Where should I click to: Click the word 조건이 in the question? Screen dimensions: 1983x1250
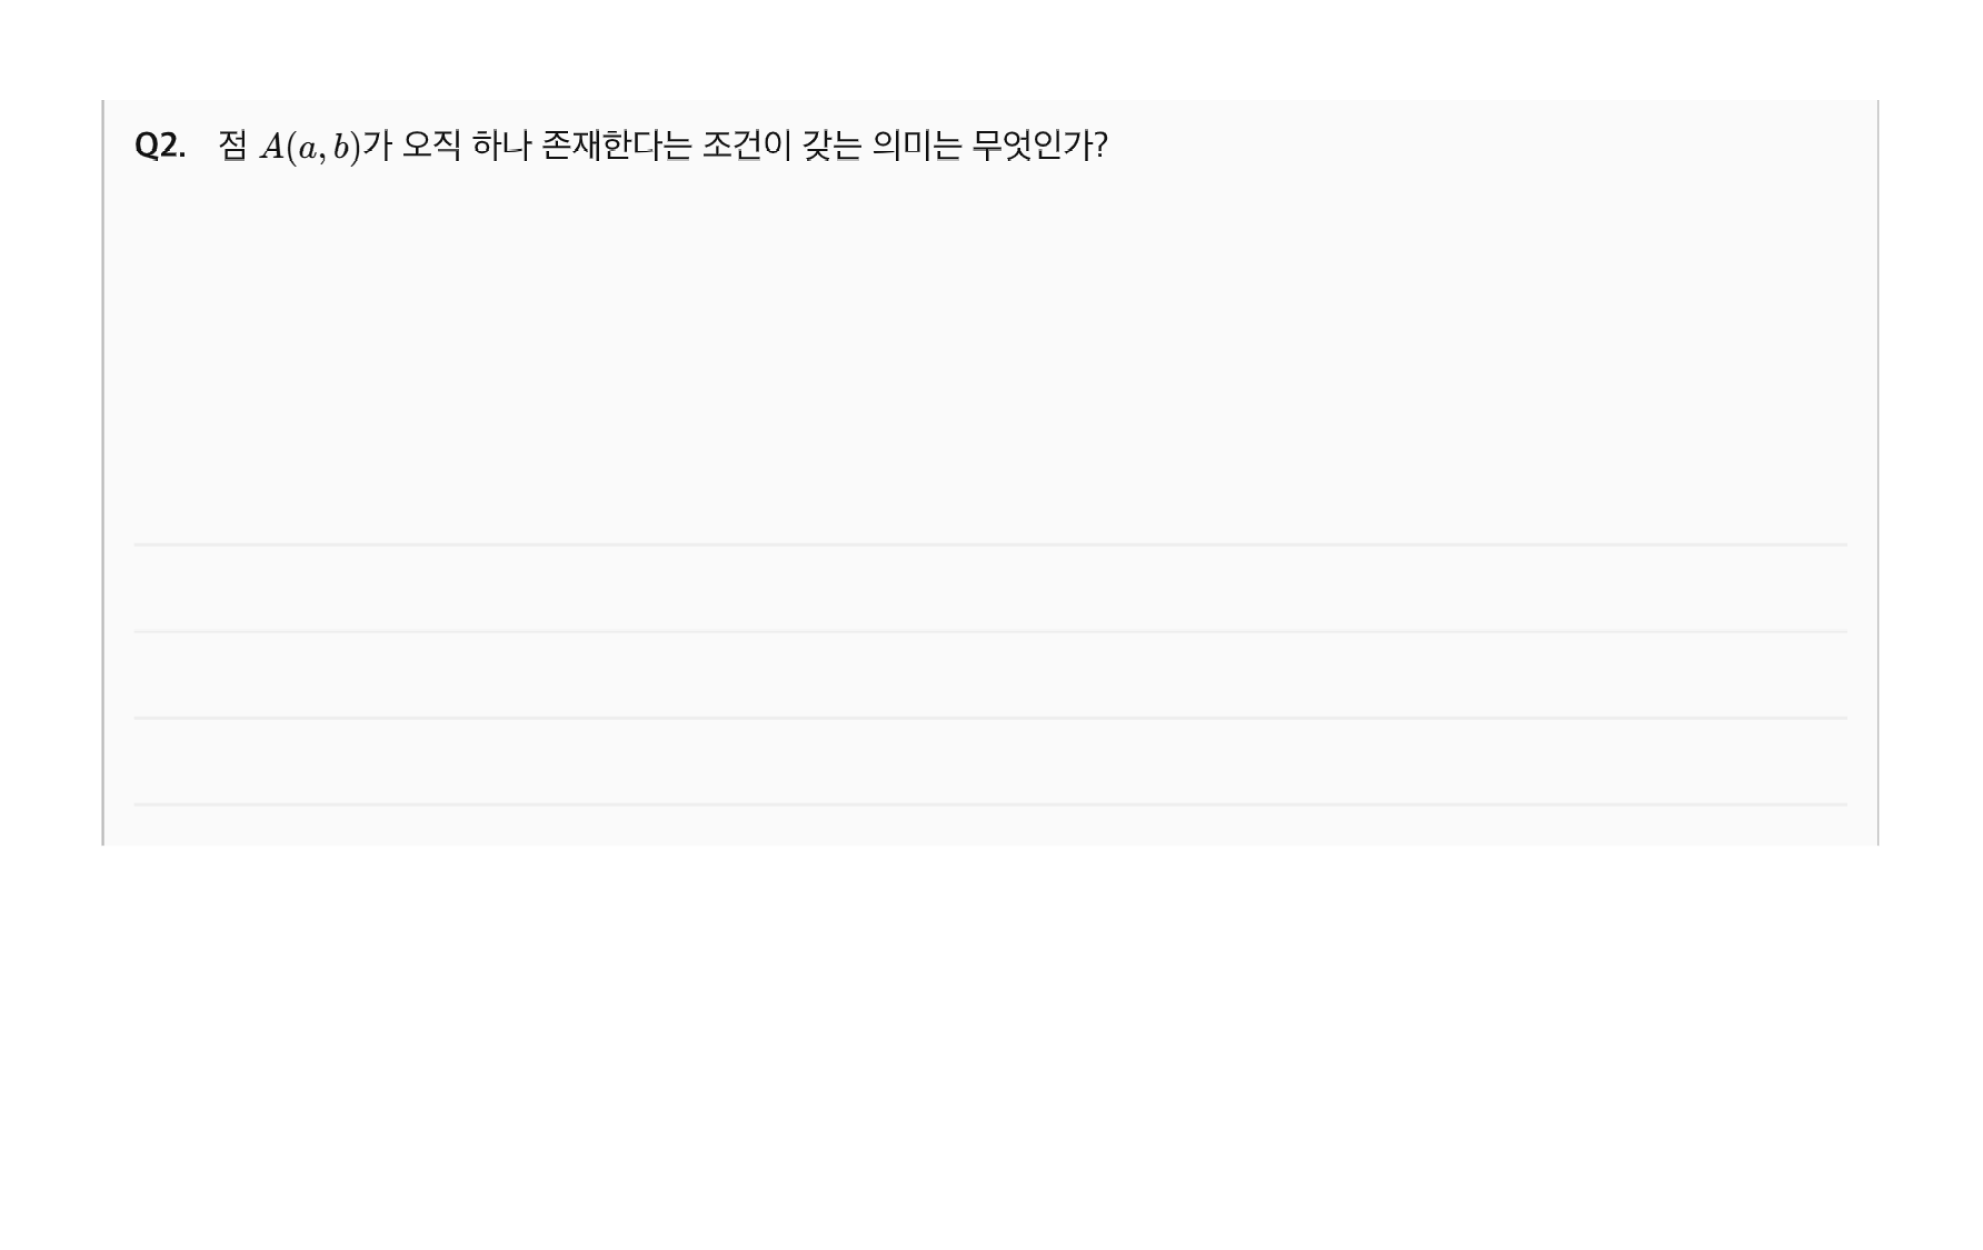click(x=746, y=146)
